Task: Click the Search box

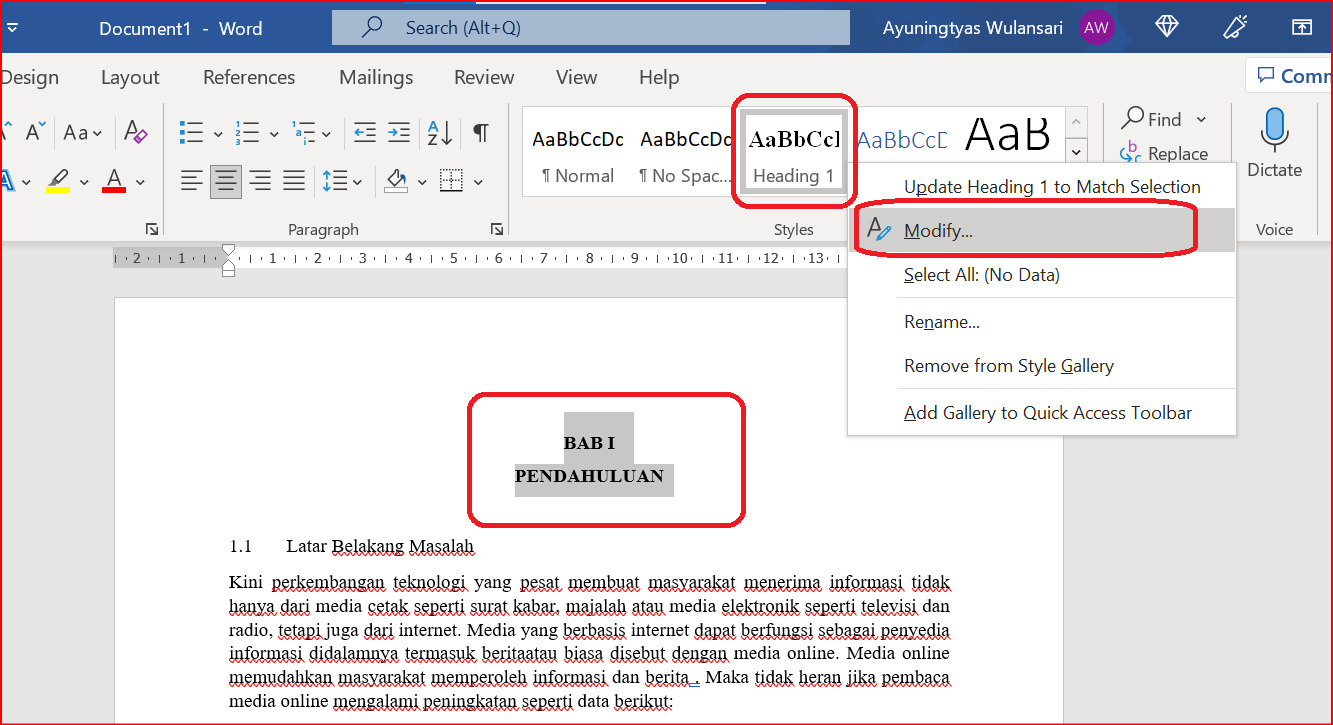Action: (x=591, y=28)
